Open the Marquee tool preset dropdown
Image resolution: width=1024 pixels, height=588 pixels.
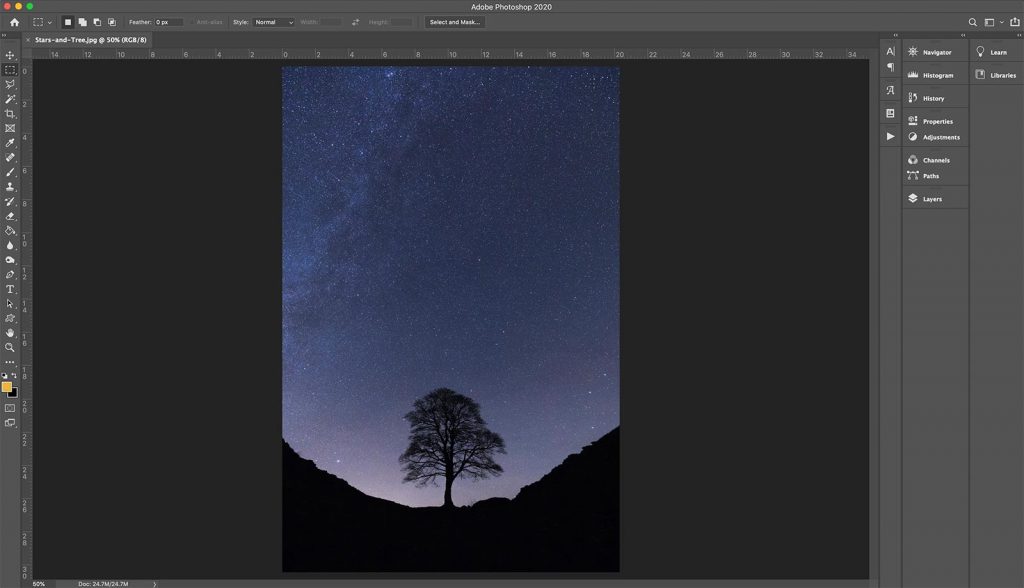48,21
